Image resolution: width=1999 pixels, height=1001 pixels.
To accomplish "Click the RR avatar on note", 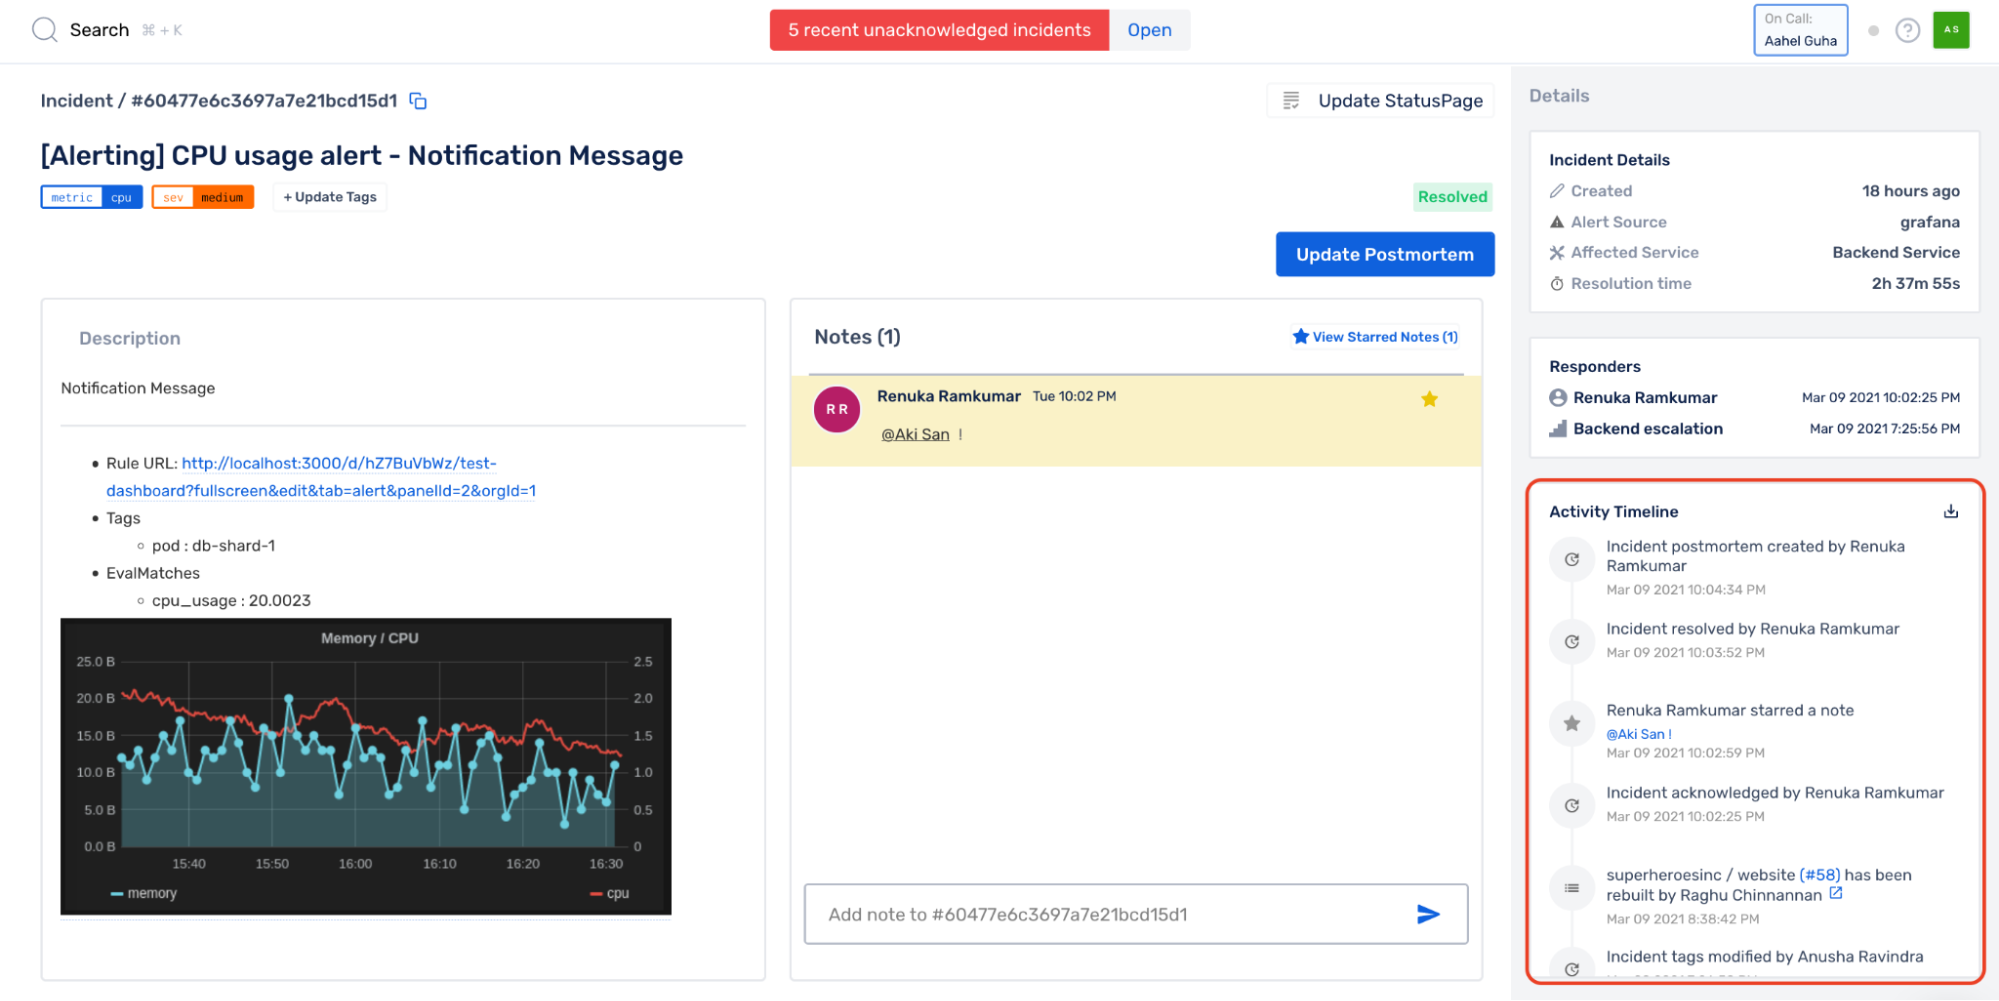I will [837, 410].
